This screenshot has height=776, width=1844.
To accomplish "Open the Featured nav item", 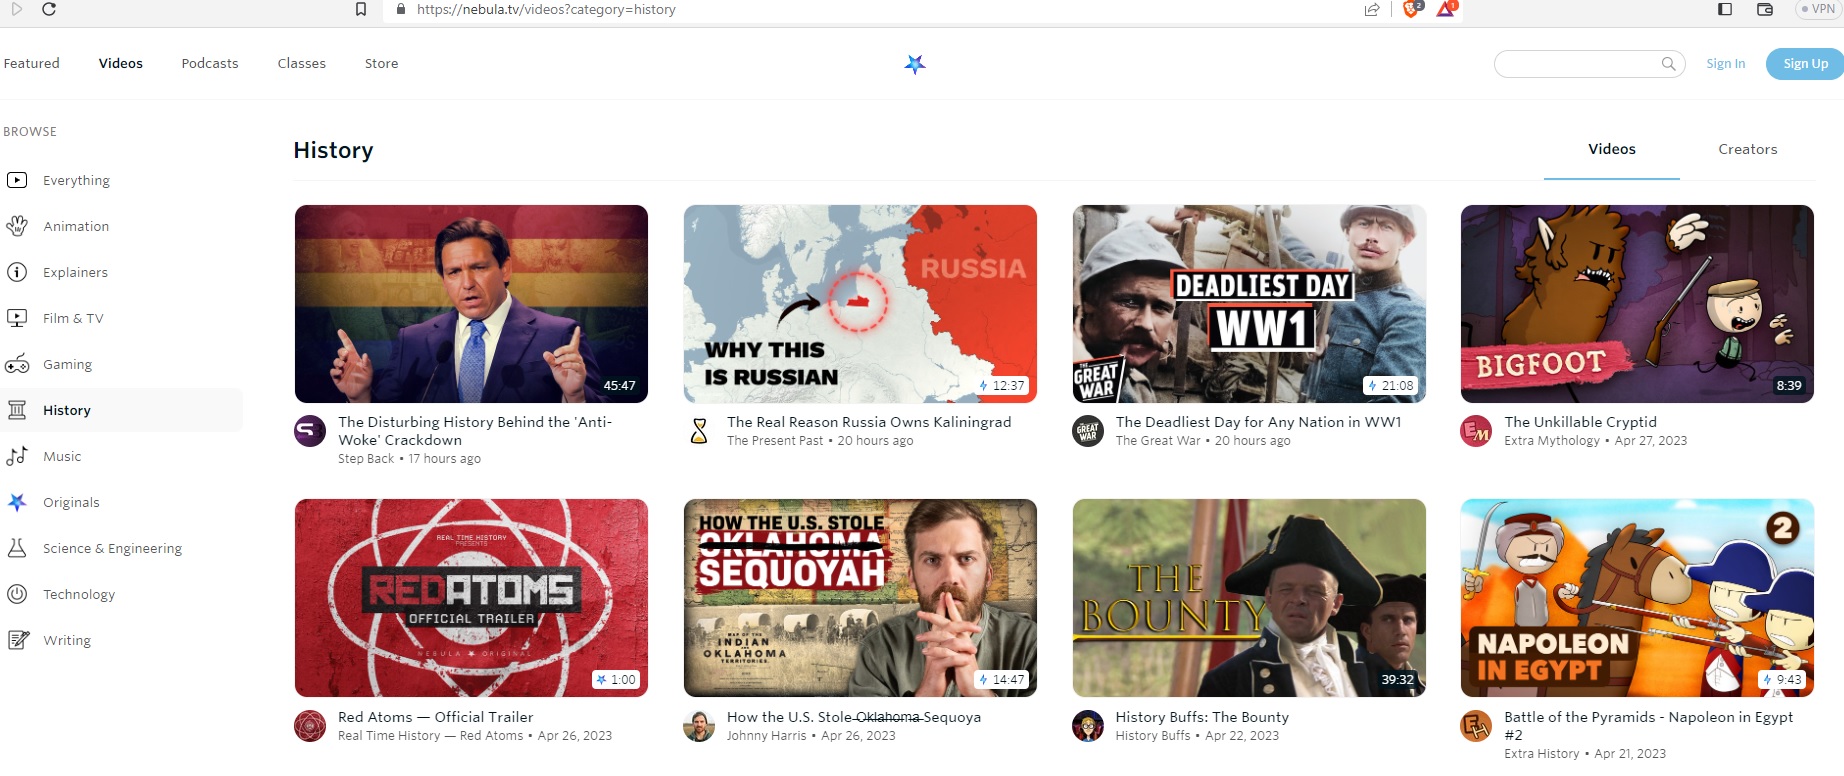I will [31, 63].
